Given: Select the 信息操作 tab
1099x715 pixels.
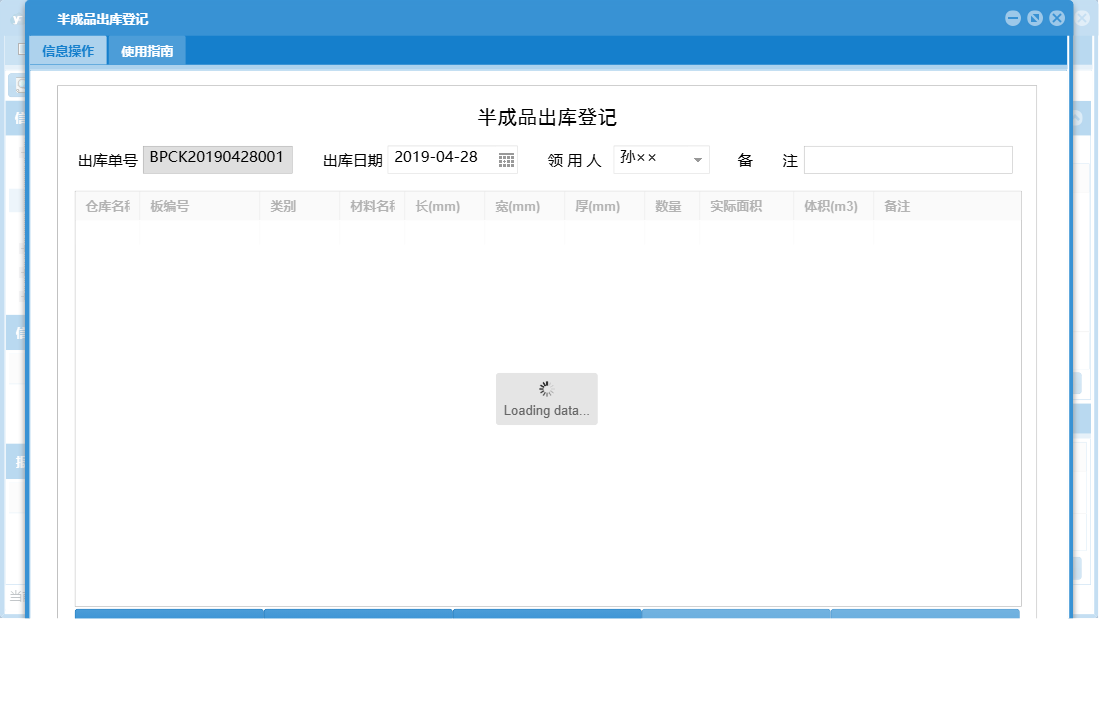Looking at the screenshot, I should 68,49.
